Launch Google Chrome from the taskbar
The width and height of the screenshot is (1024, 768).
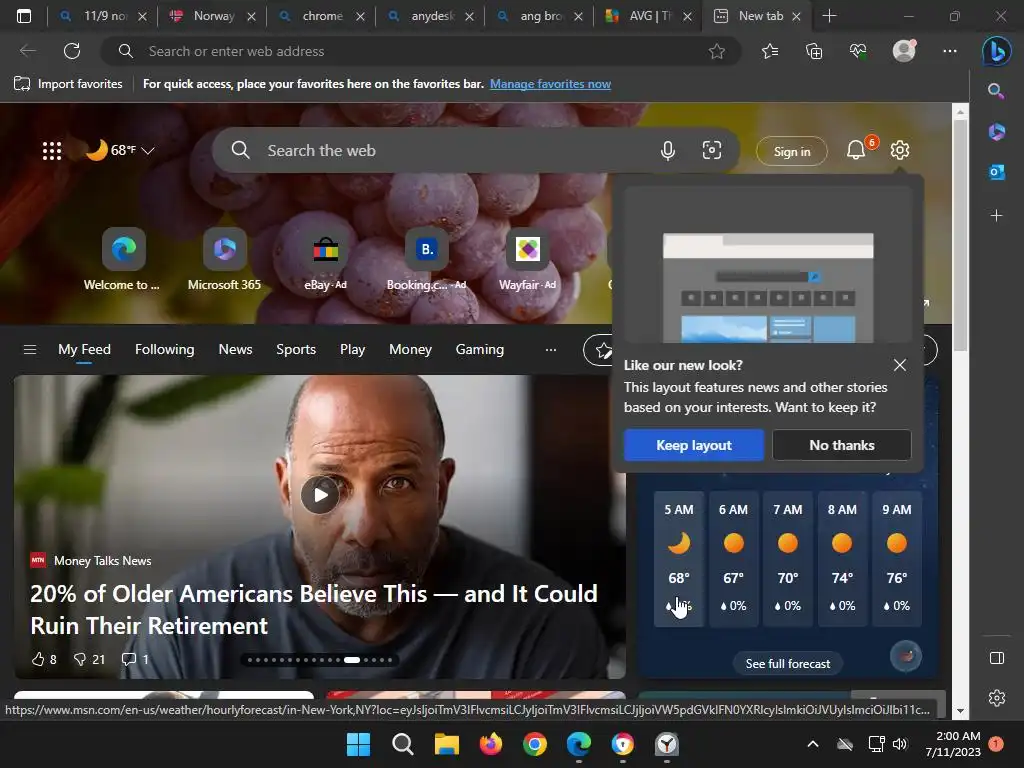pos(535,744)
